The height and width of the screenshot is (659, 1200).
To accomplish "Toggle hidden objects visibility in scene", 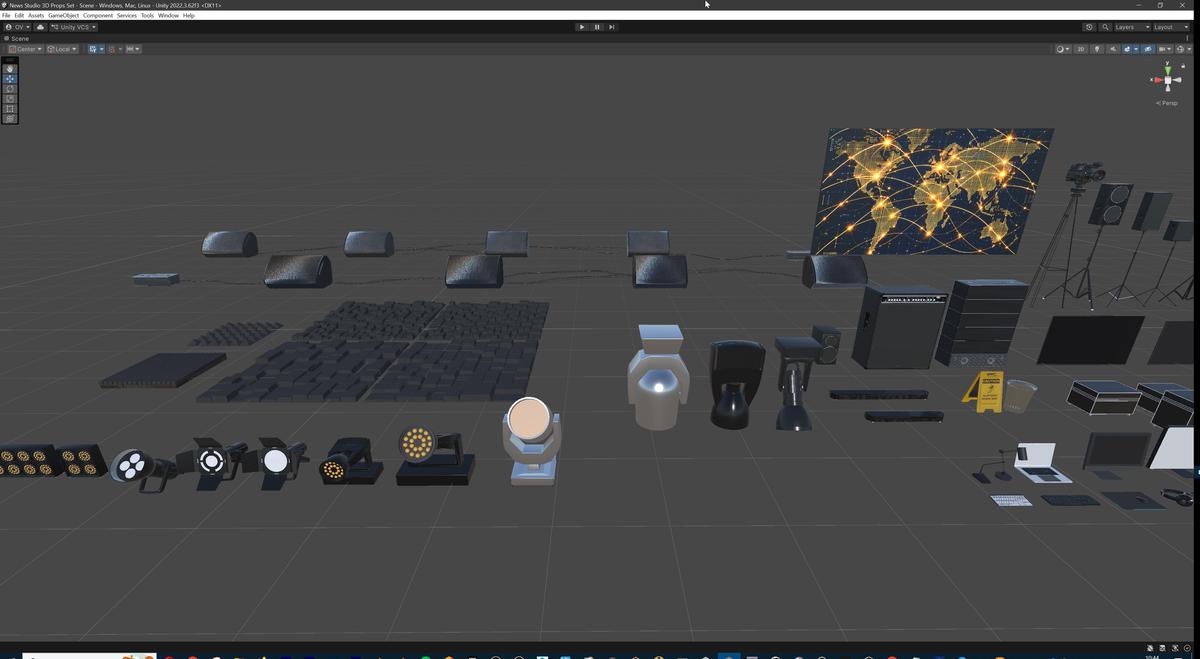I will coord(1148,49).
